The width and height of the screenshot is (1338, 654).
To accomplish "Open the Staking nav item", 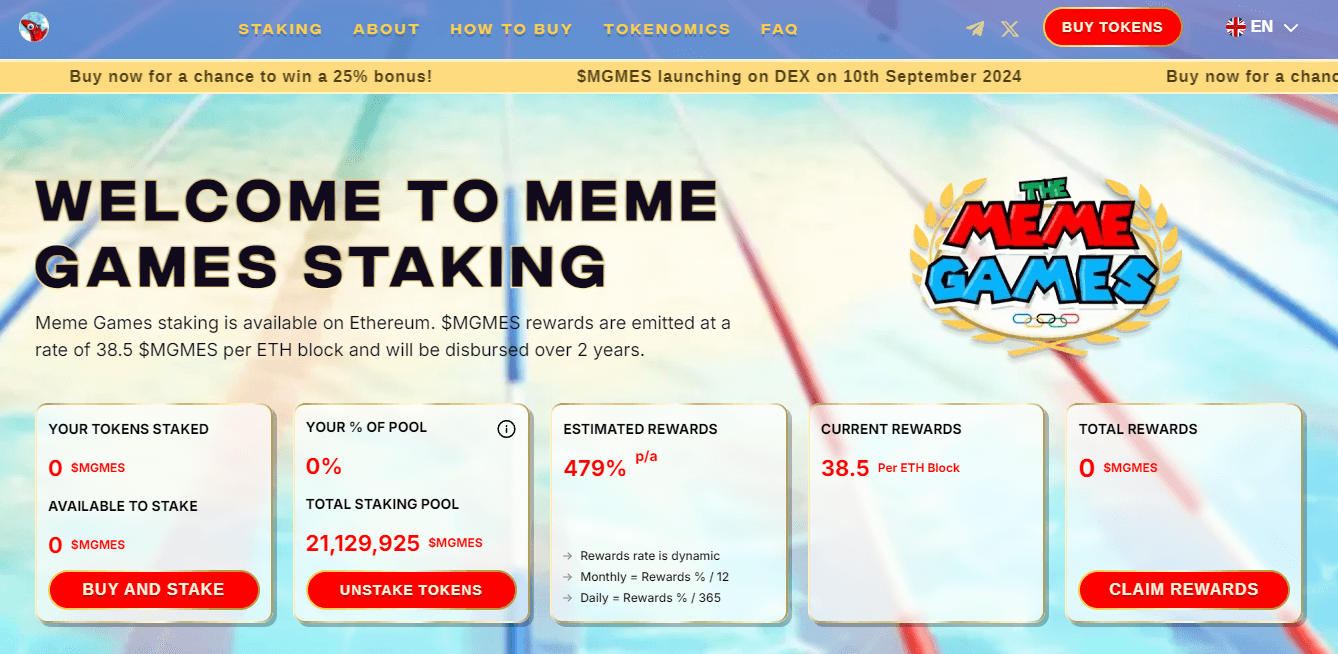I will tap(280, 29).
